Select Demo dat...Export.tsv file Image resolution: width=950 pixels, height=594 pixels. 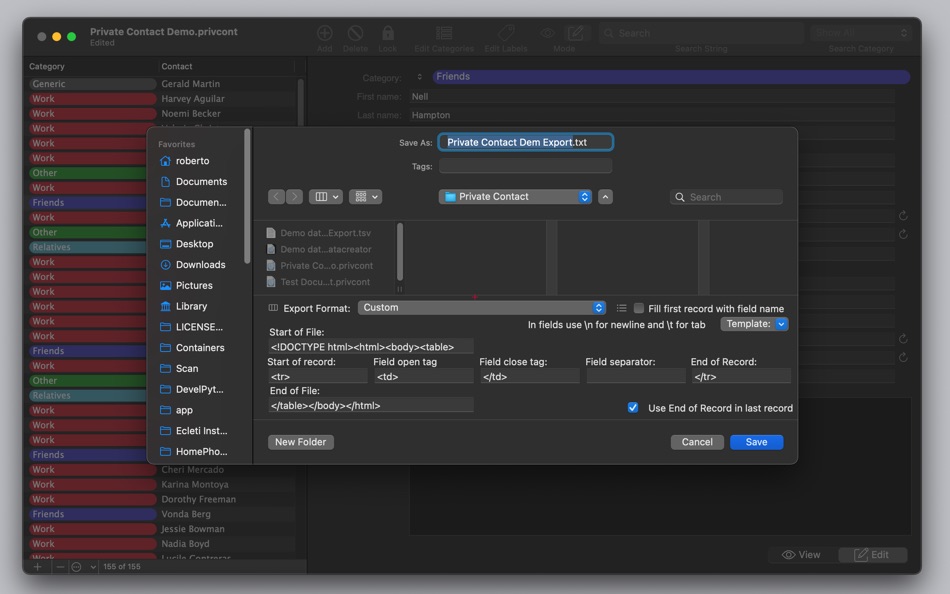[319, 233]
